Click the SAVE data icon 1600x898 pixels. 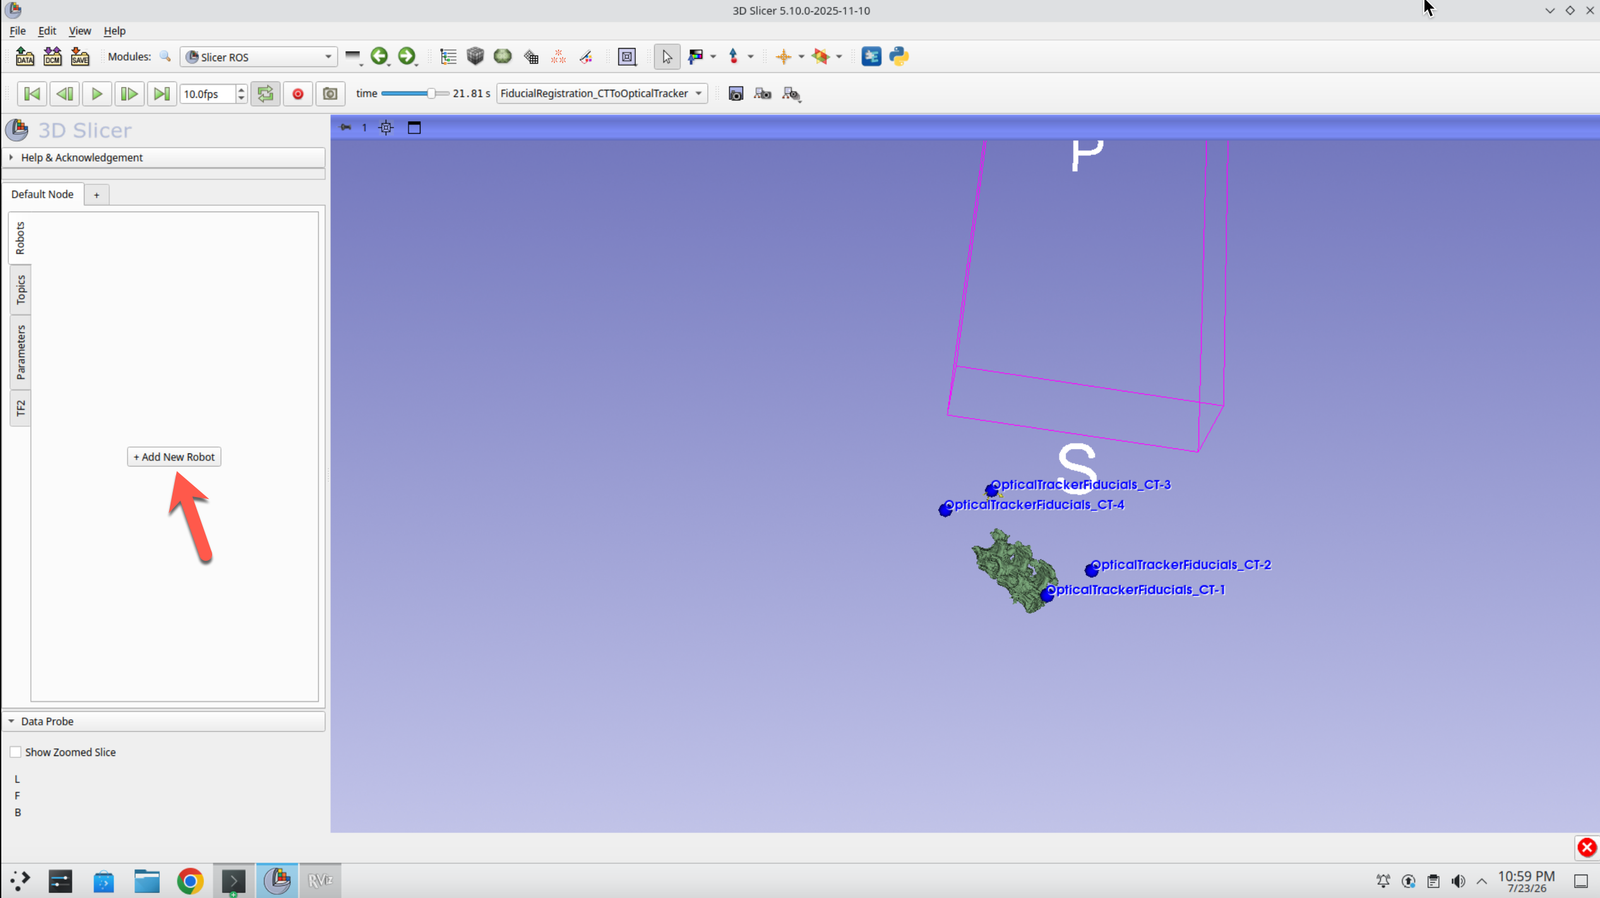tap(80, 57)
